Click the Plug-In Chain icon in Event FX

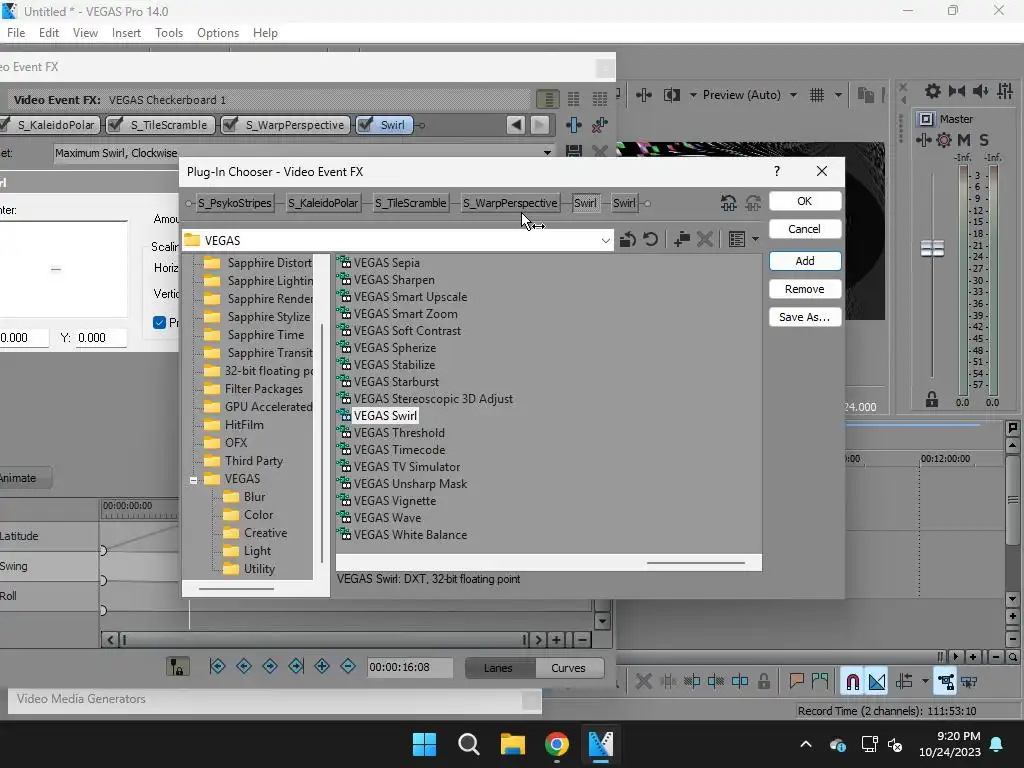(x=574, y=125)
